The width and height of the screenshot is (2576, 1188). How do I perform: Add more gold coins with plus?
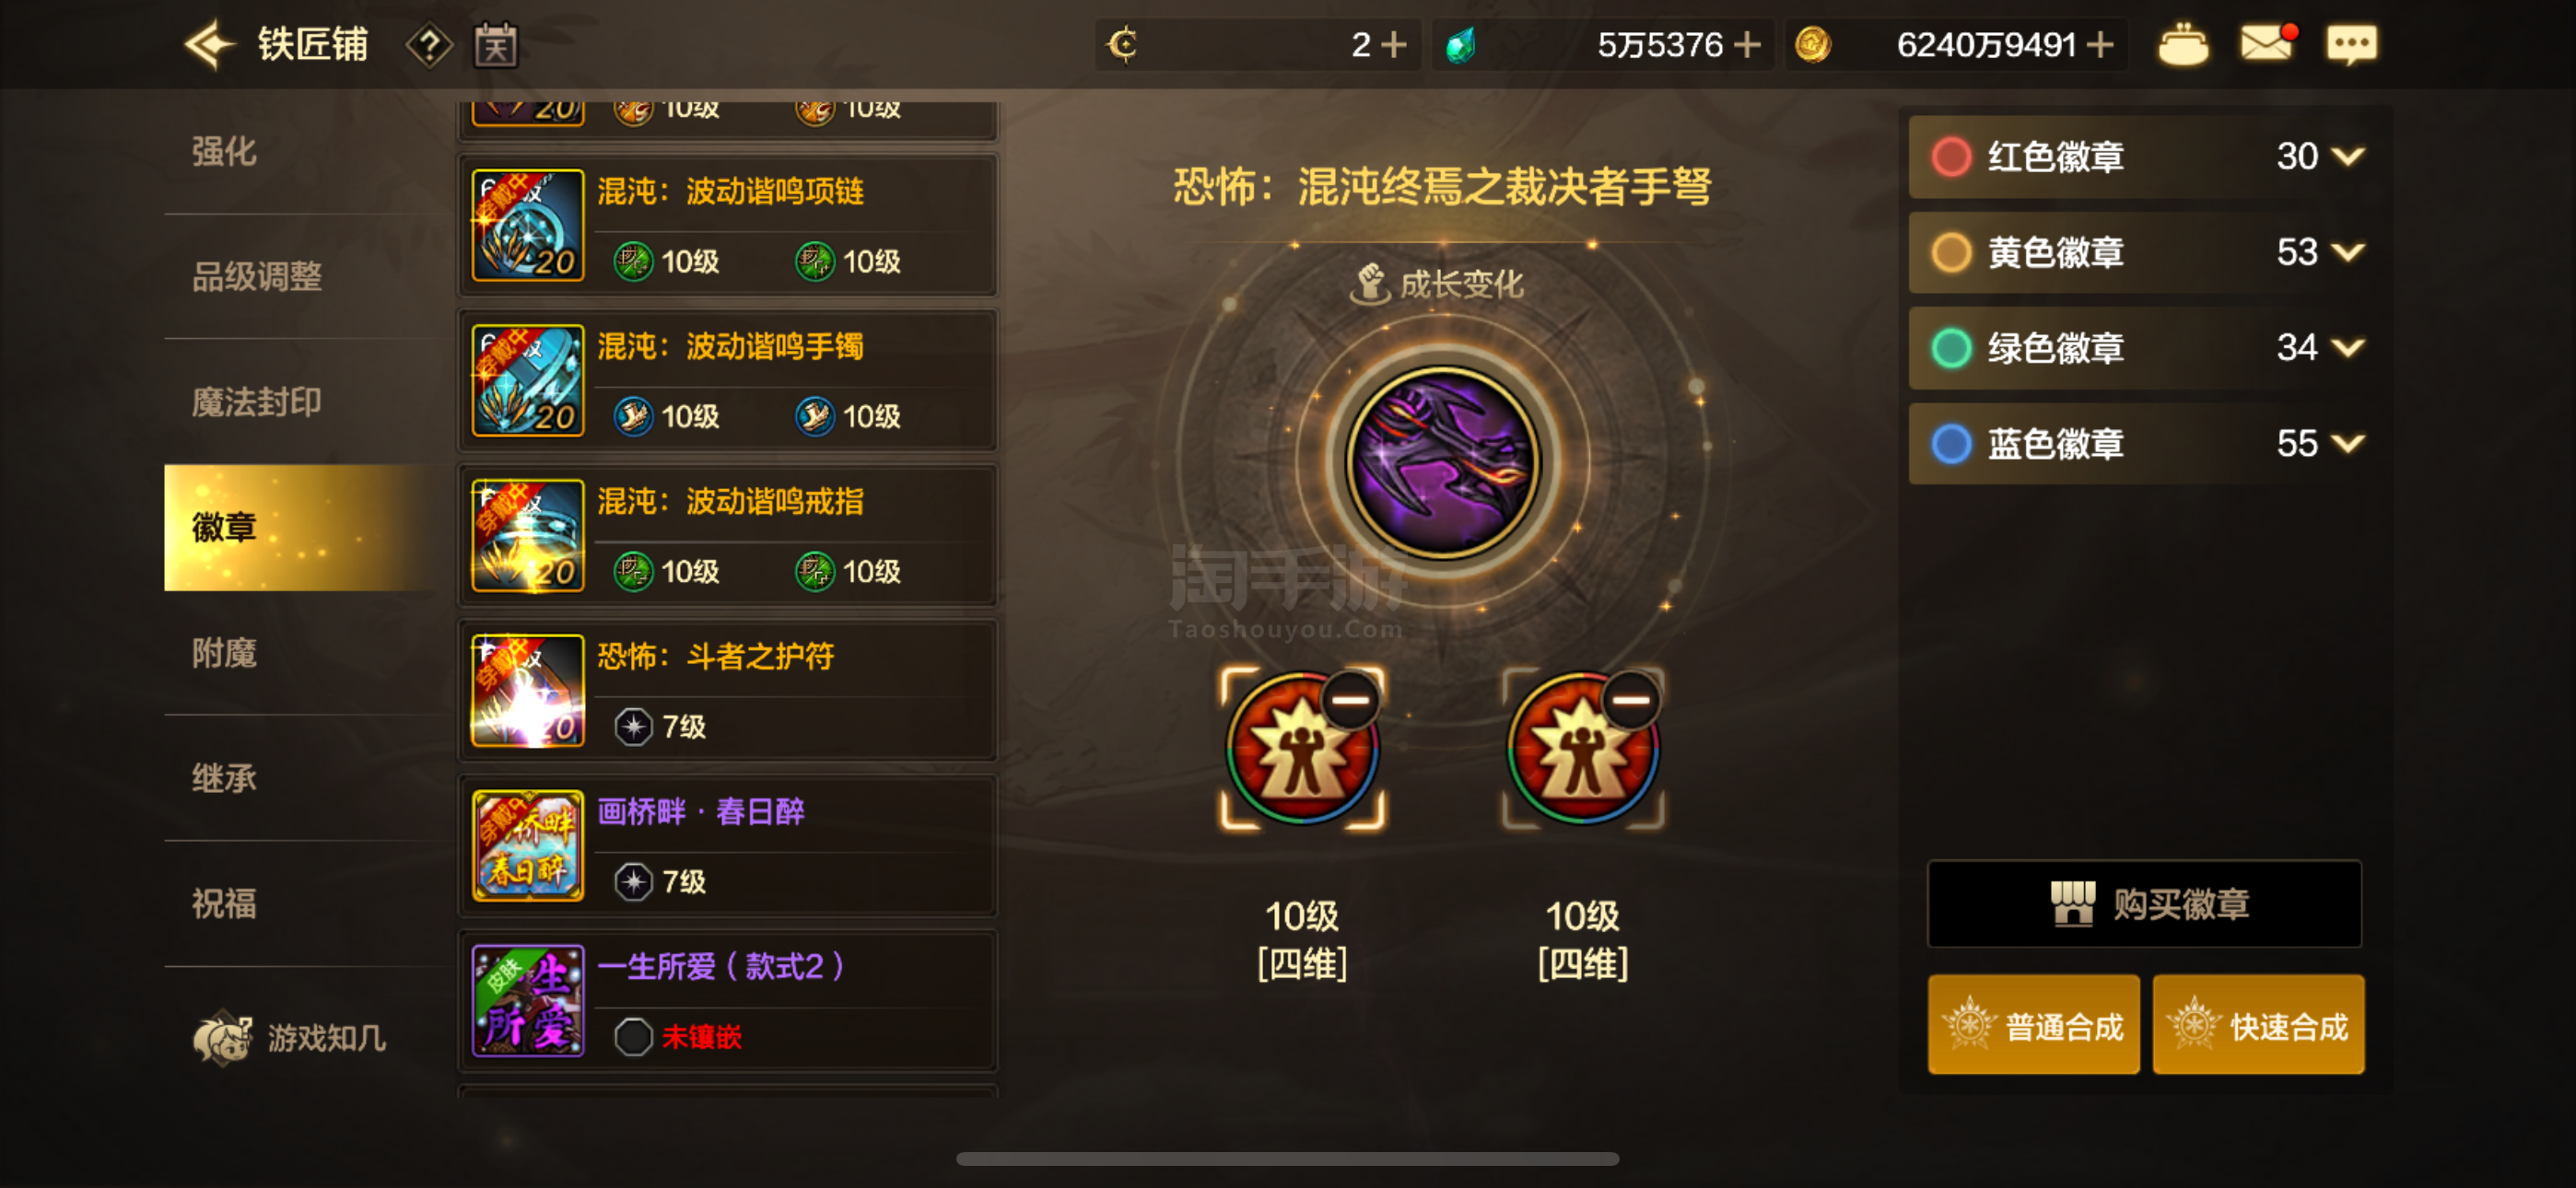point(2100,45)
